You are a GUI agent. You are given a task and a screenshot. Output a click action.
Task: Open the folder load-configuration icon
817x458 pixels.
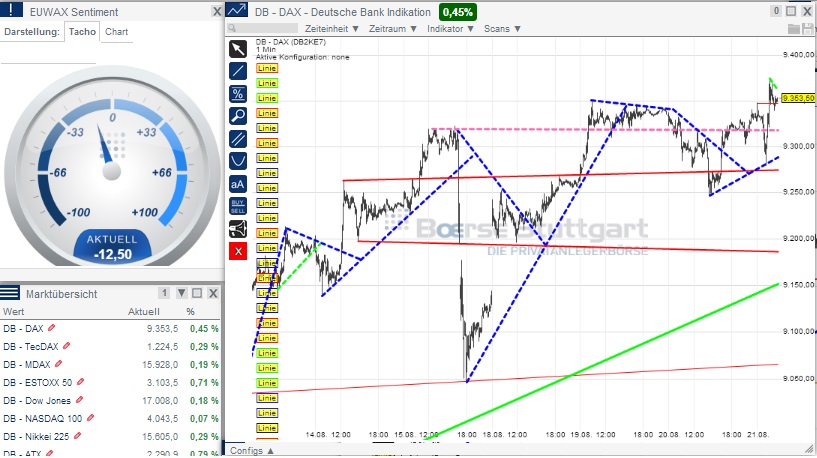pyautogui.click(x=794, y=29)
